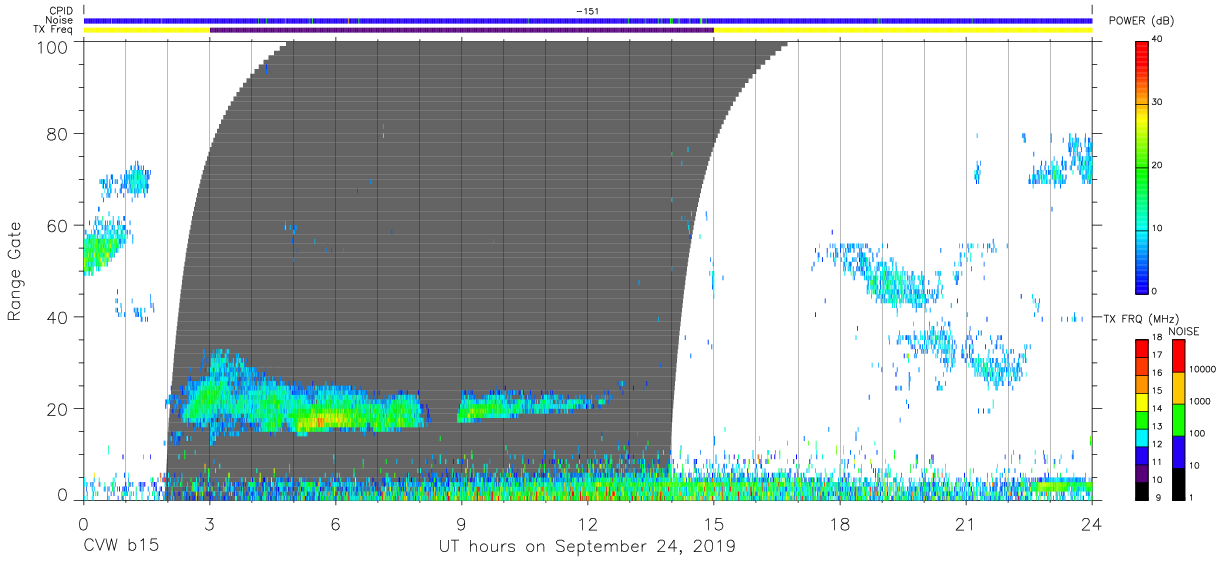
Task: Click the TX FRQ (MHz) legend title
Action: (1140, 318)
